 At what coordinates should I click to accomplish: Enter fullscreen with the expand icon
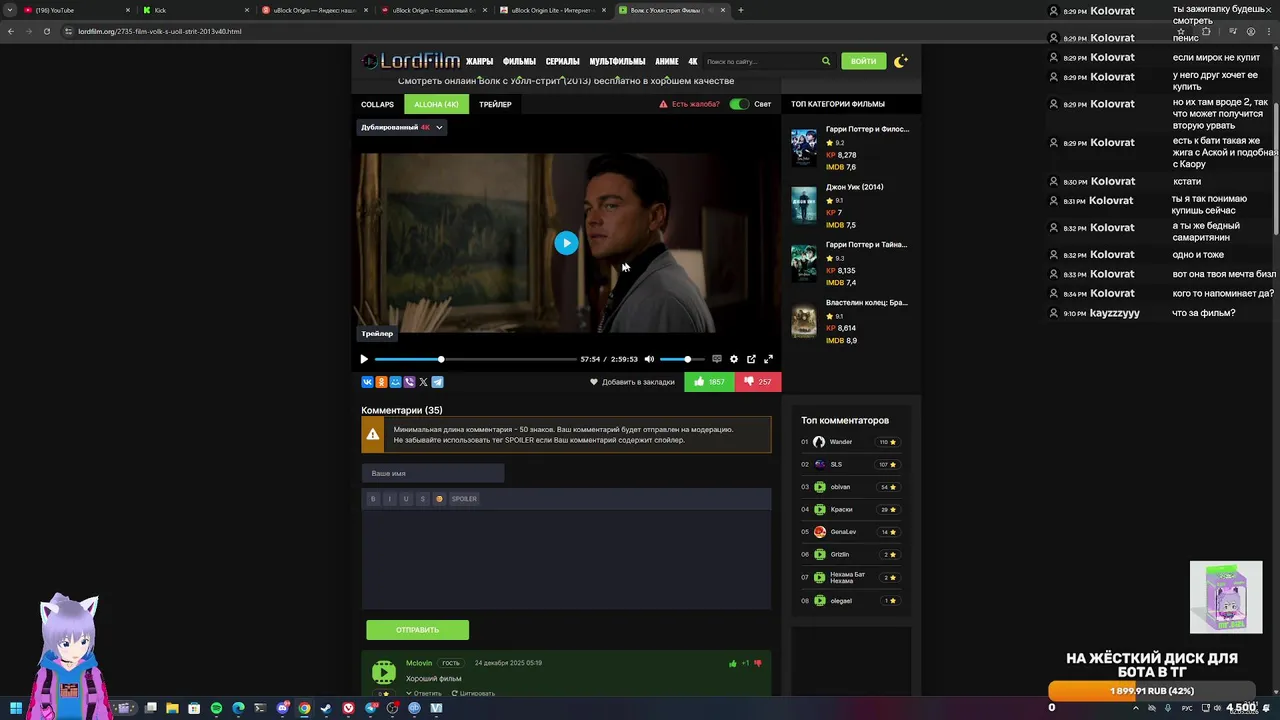pyautogui.click(x=768, y=359)
